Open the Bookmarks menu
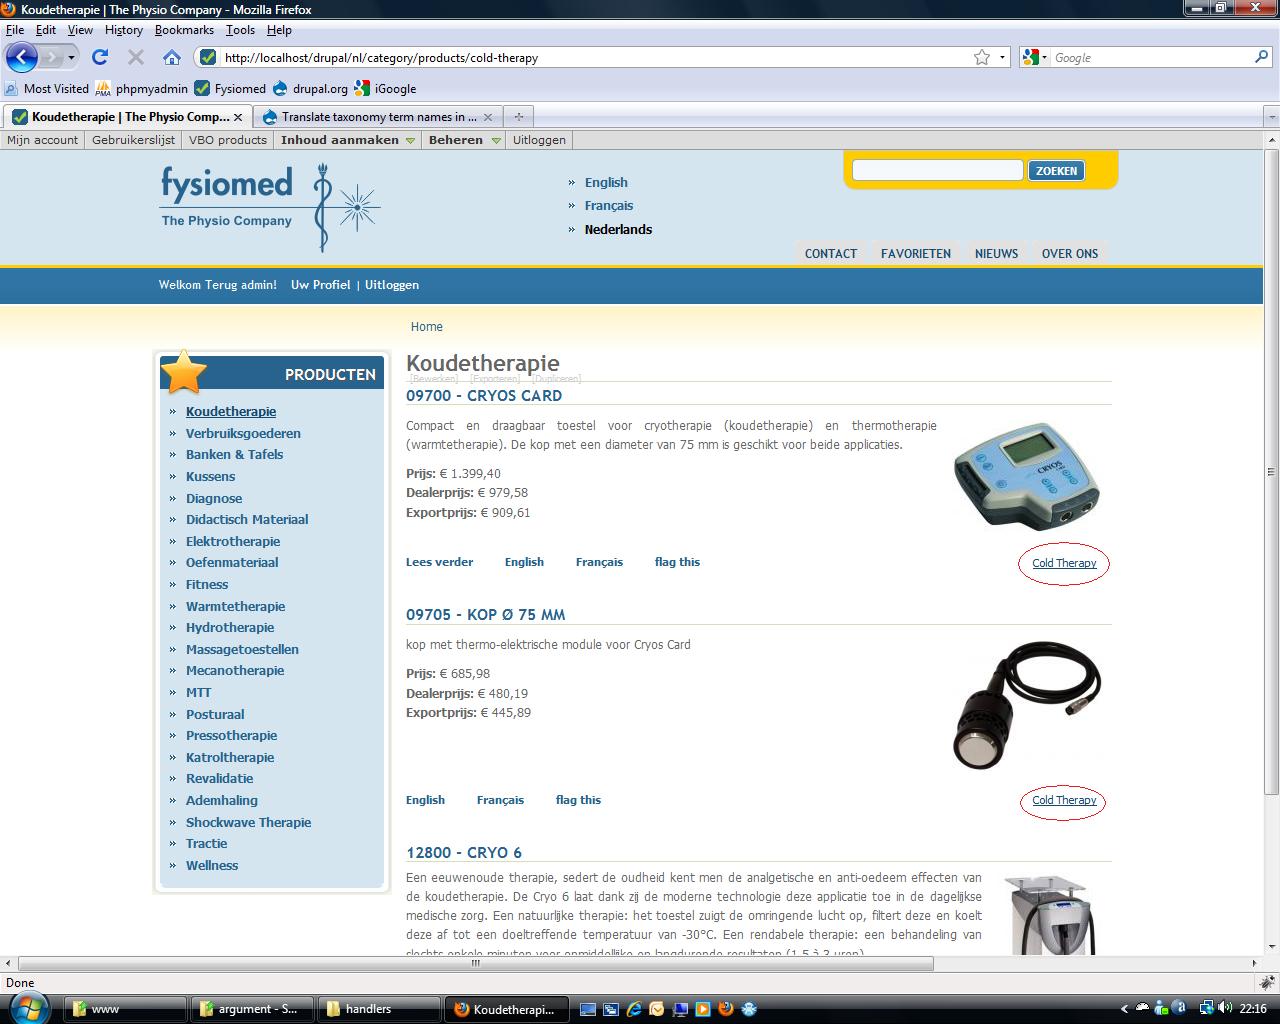Image resolution: width=1280 pixels, height=1024 pixels. coord(184,30)
